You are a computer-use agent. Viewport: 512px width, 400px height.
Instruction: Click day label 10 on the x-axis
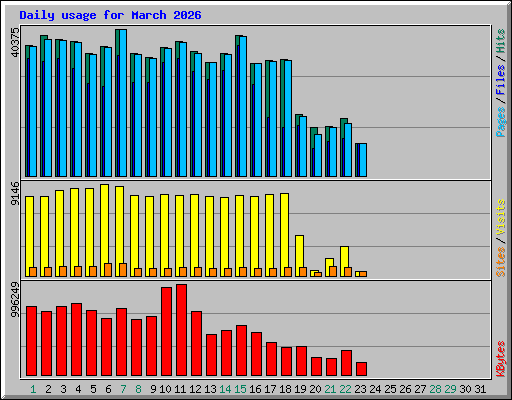(x=165, y=389)
